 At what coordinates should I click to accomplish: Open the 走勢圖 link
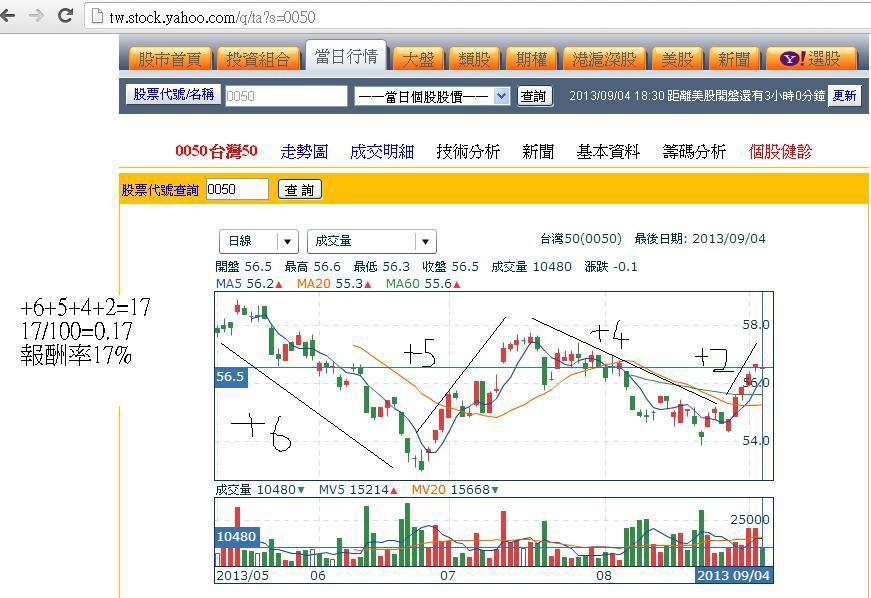(x=304, y=151)
